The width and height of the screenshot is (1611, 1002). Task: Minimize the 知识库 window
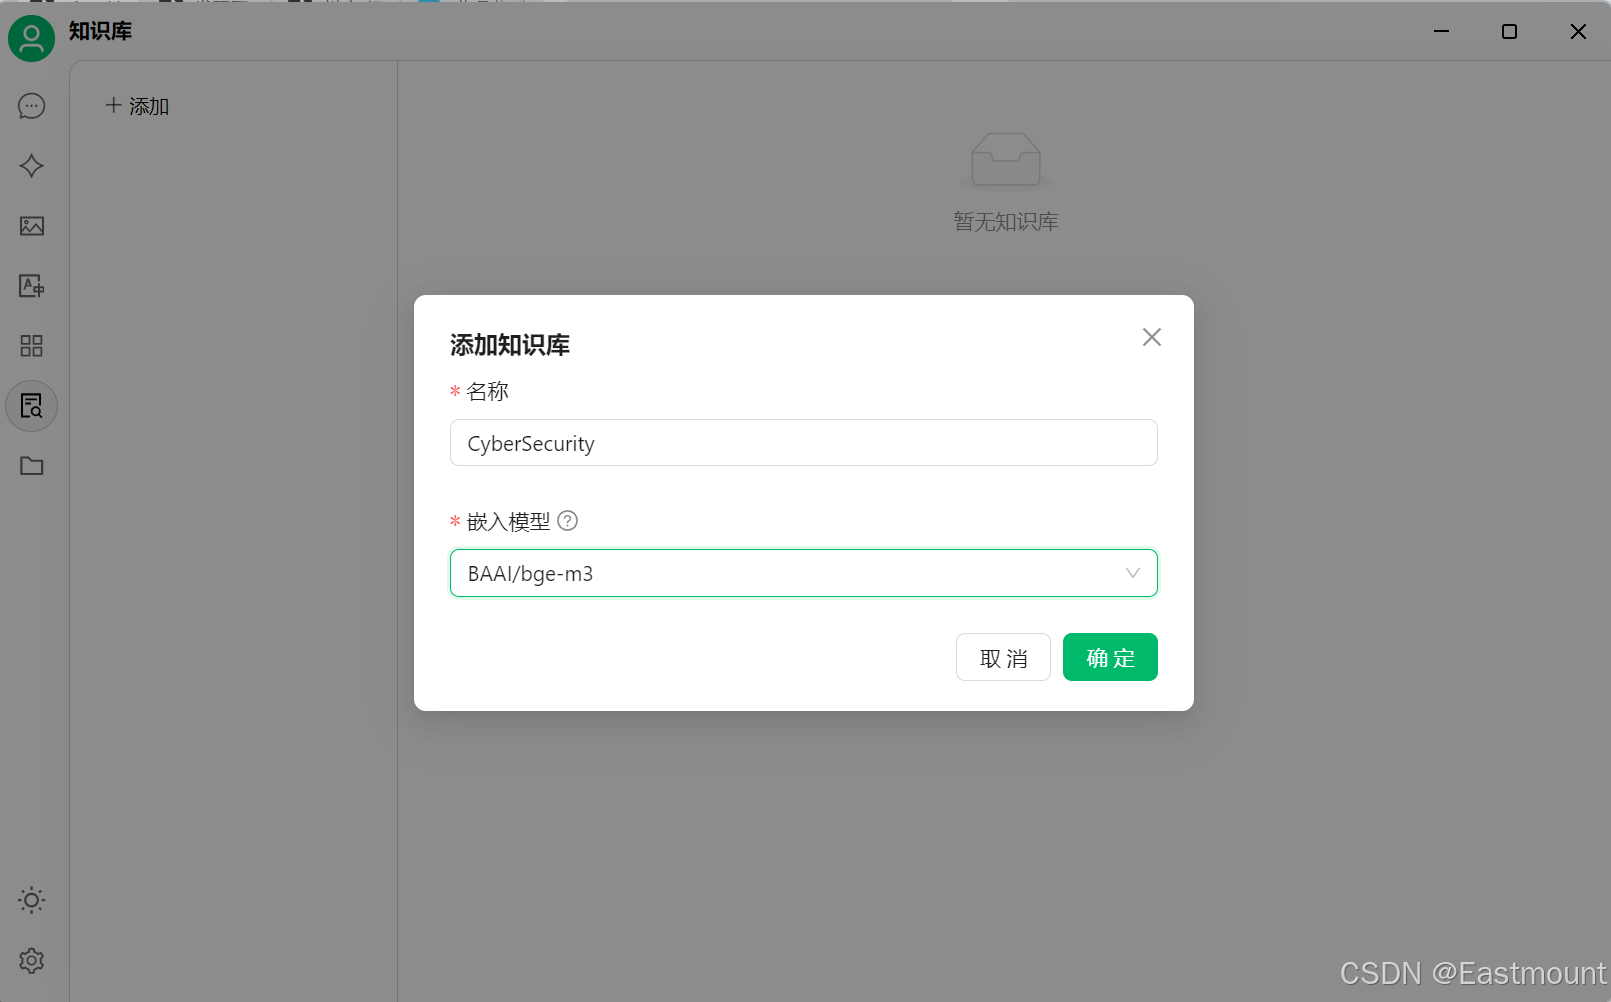click(1441, 31)
